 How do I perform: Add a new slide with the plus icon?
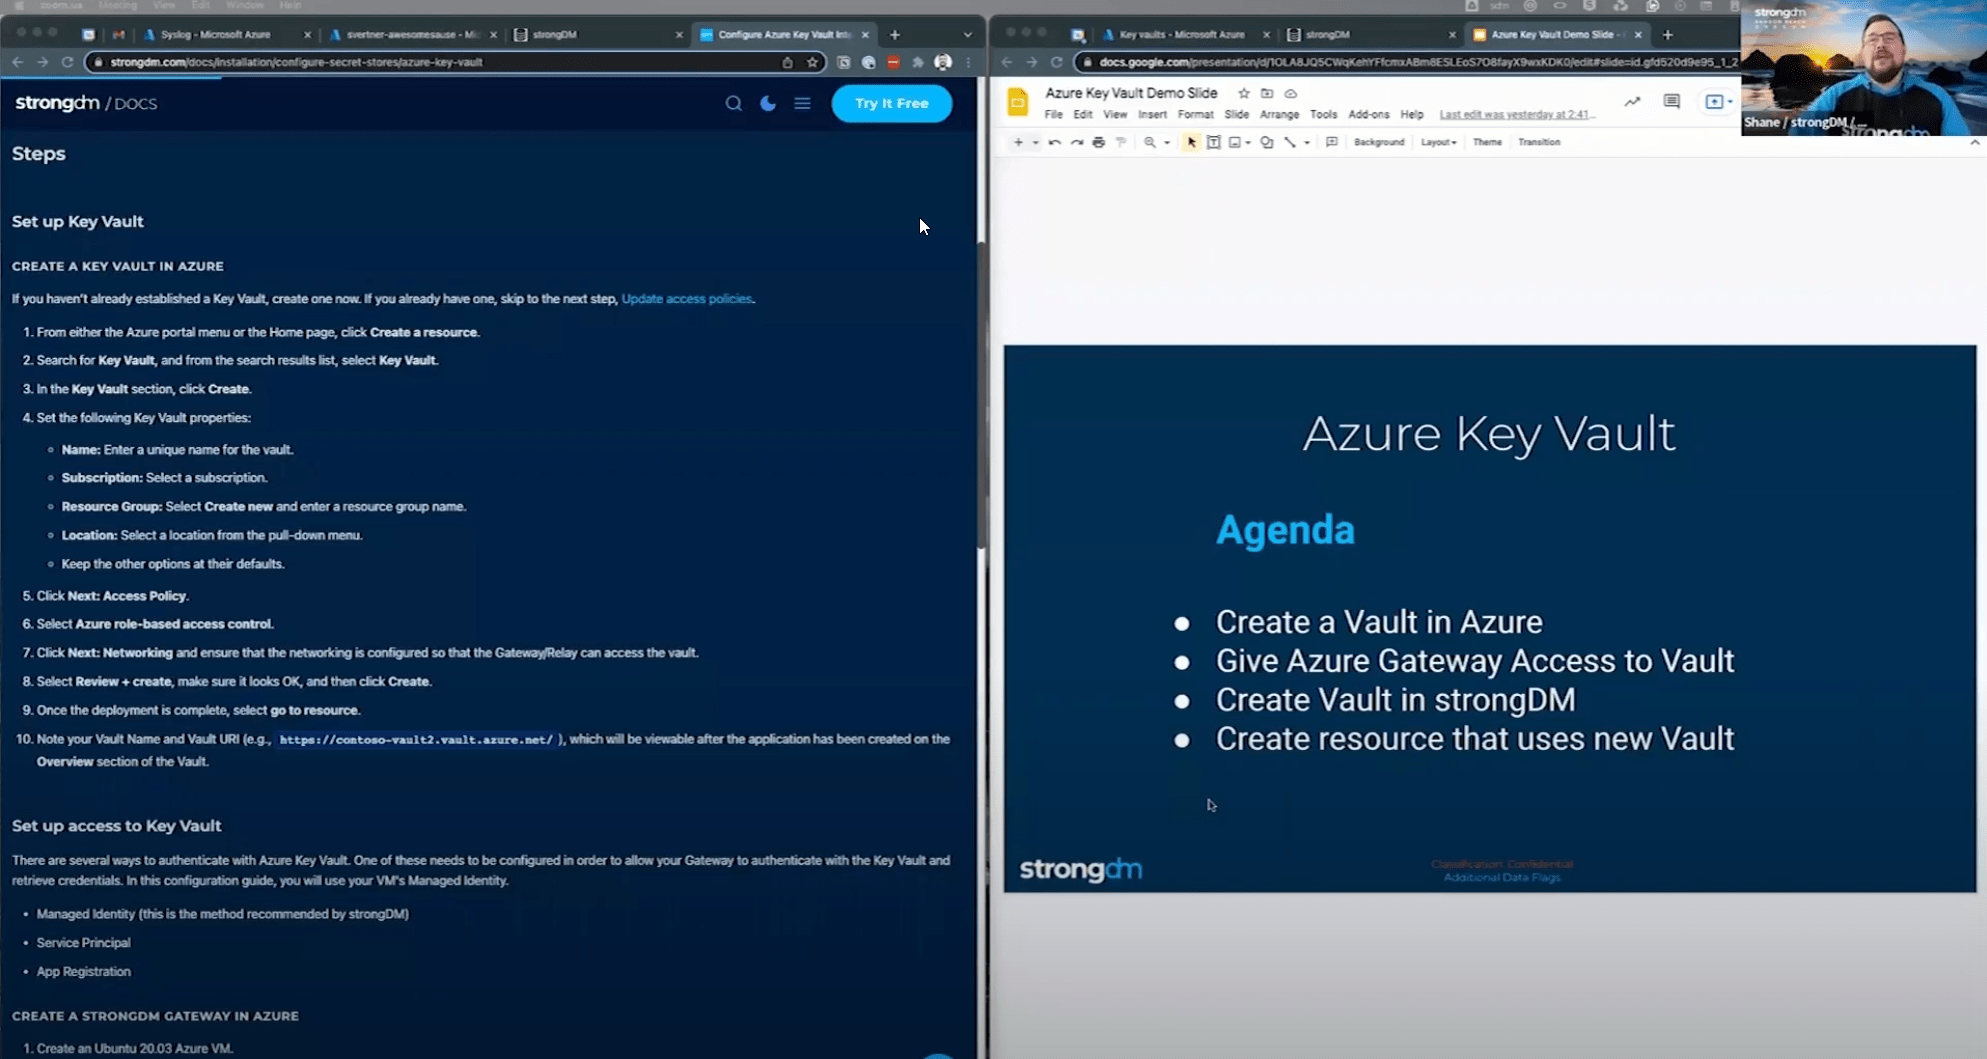[x=1018, y=142]
